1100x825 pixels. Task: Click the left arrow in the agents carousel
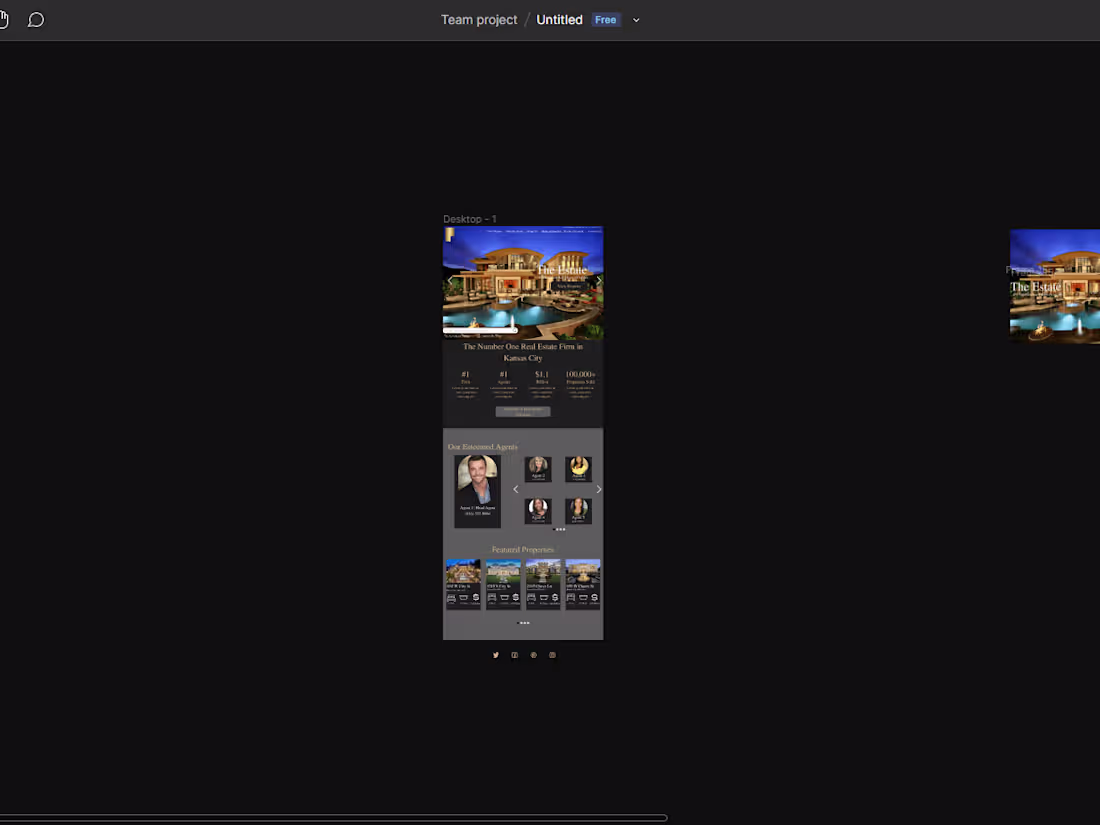point(516,488)
